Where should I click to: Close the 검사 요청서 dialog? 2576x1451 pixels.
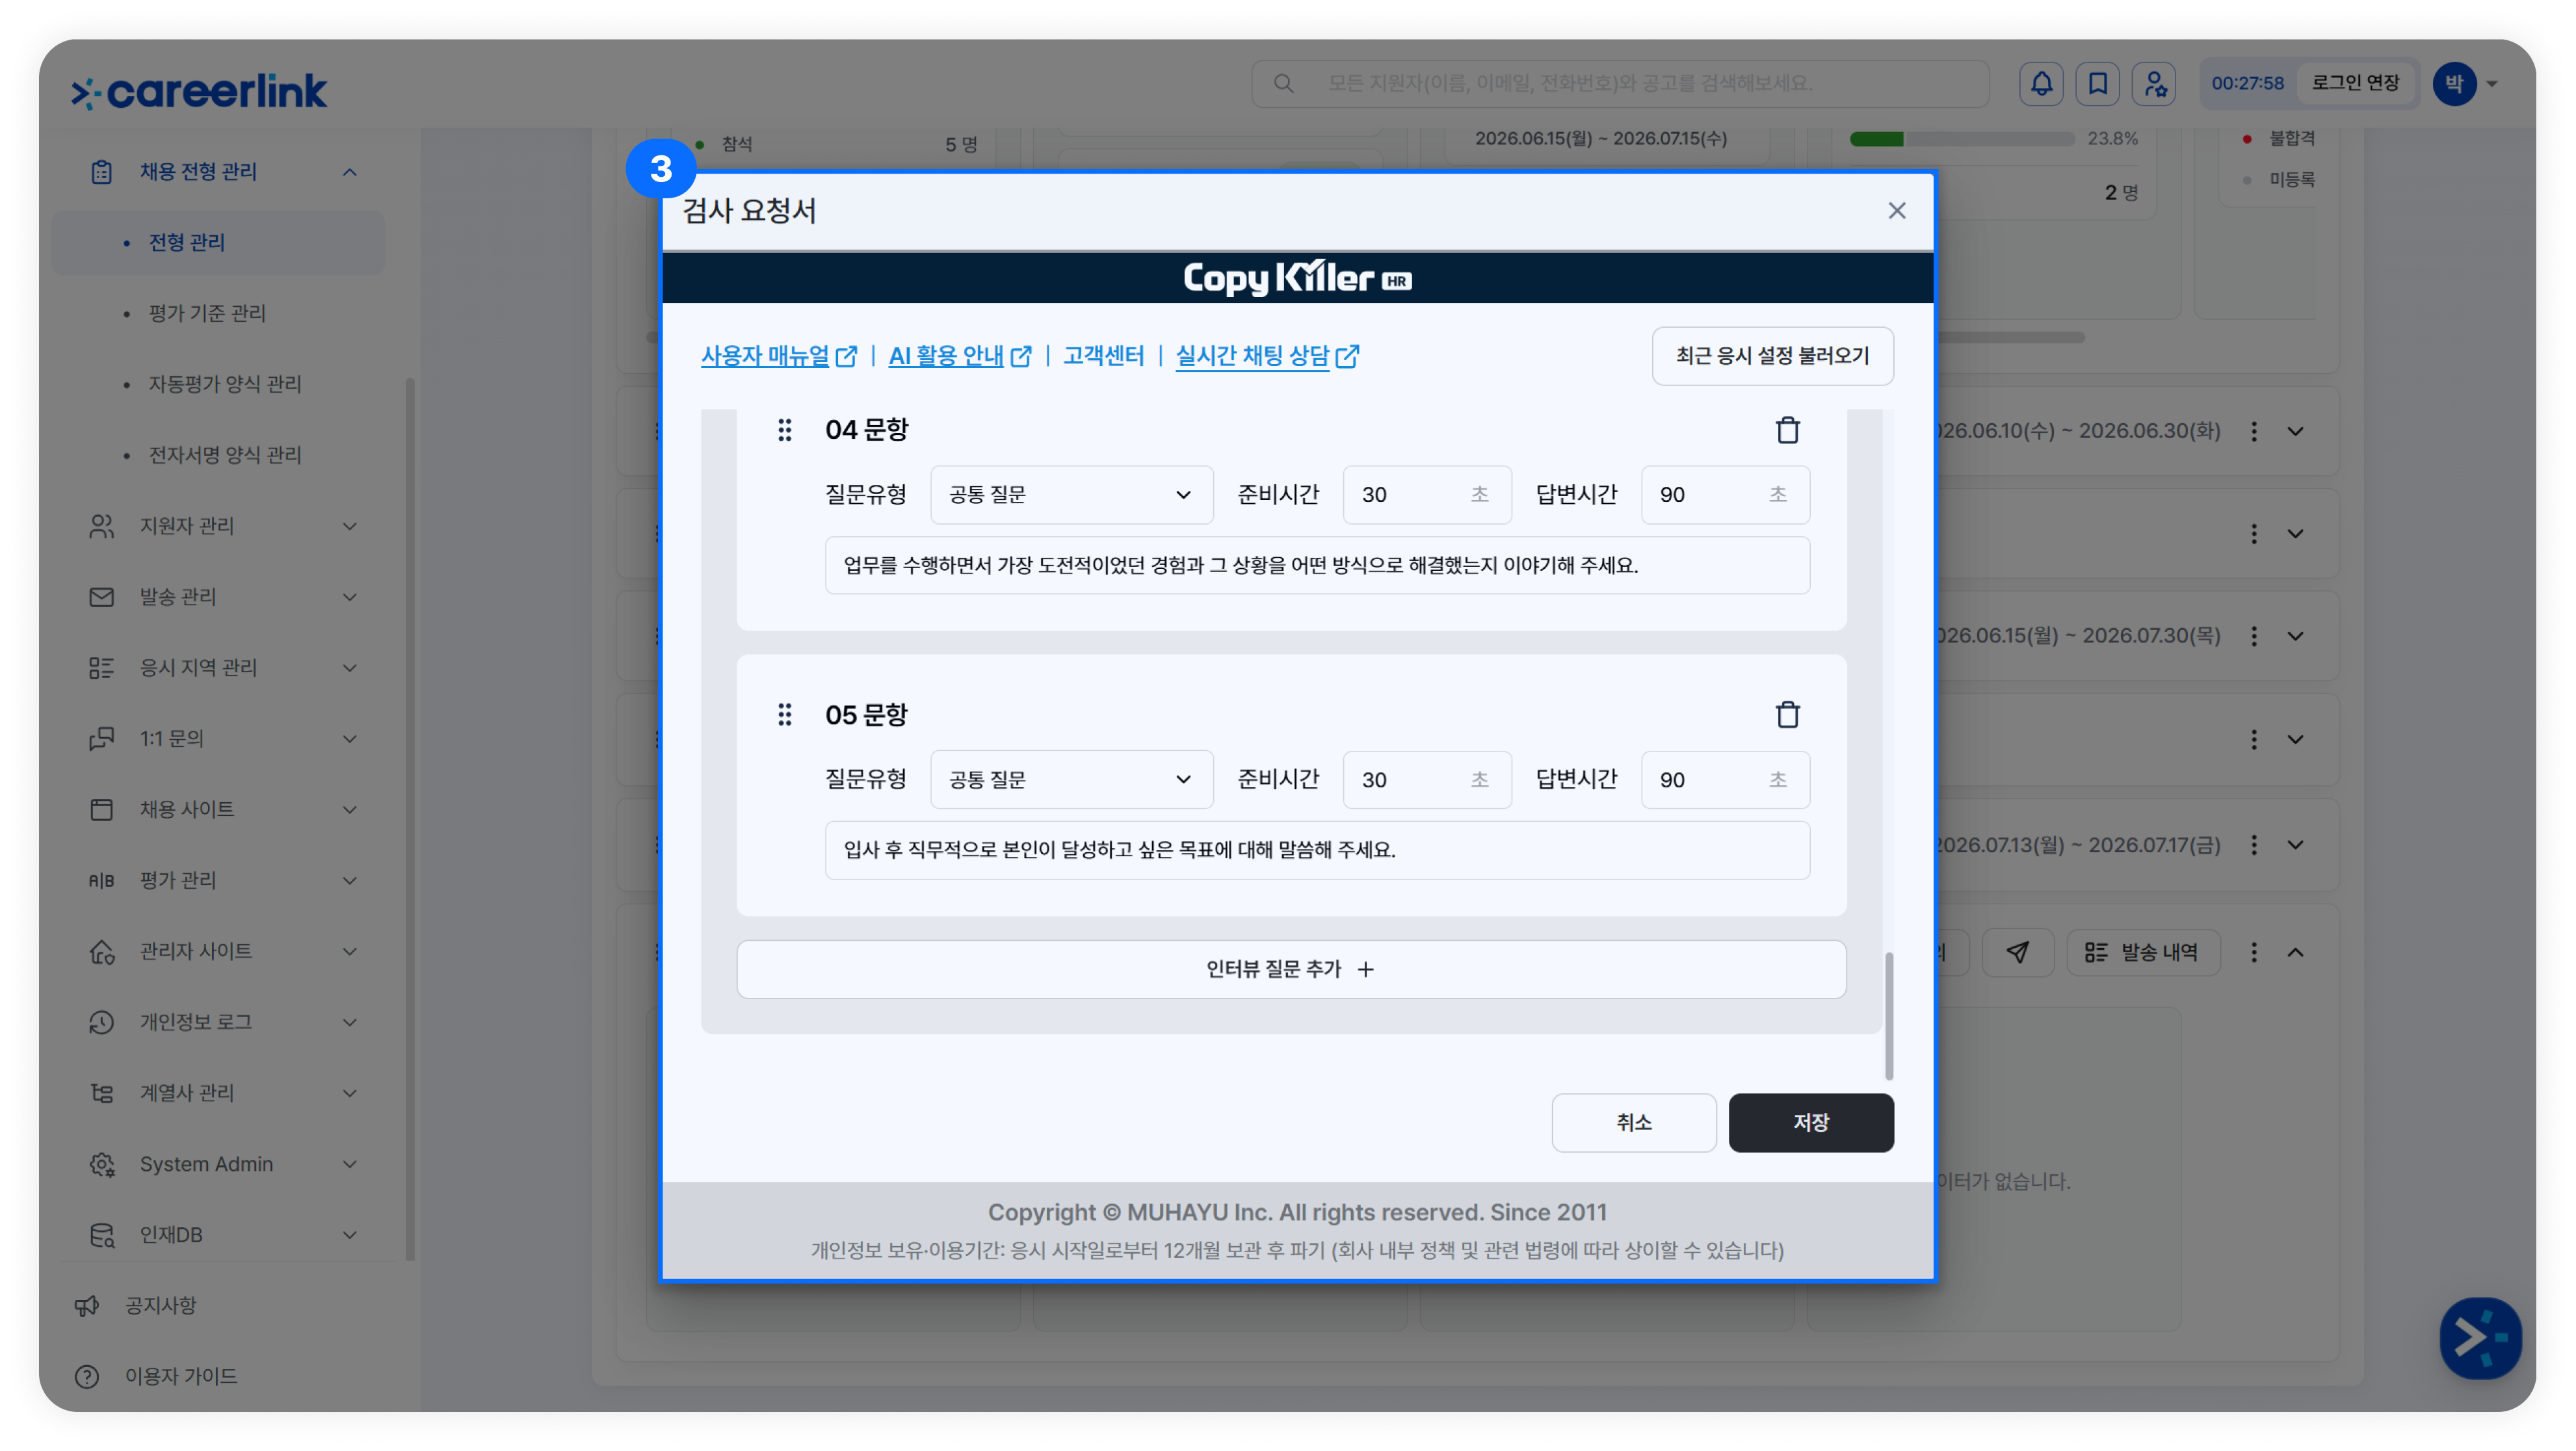1896,211
